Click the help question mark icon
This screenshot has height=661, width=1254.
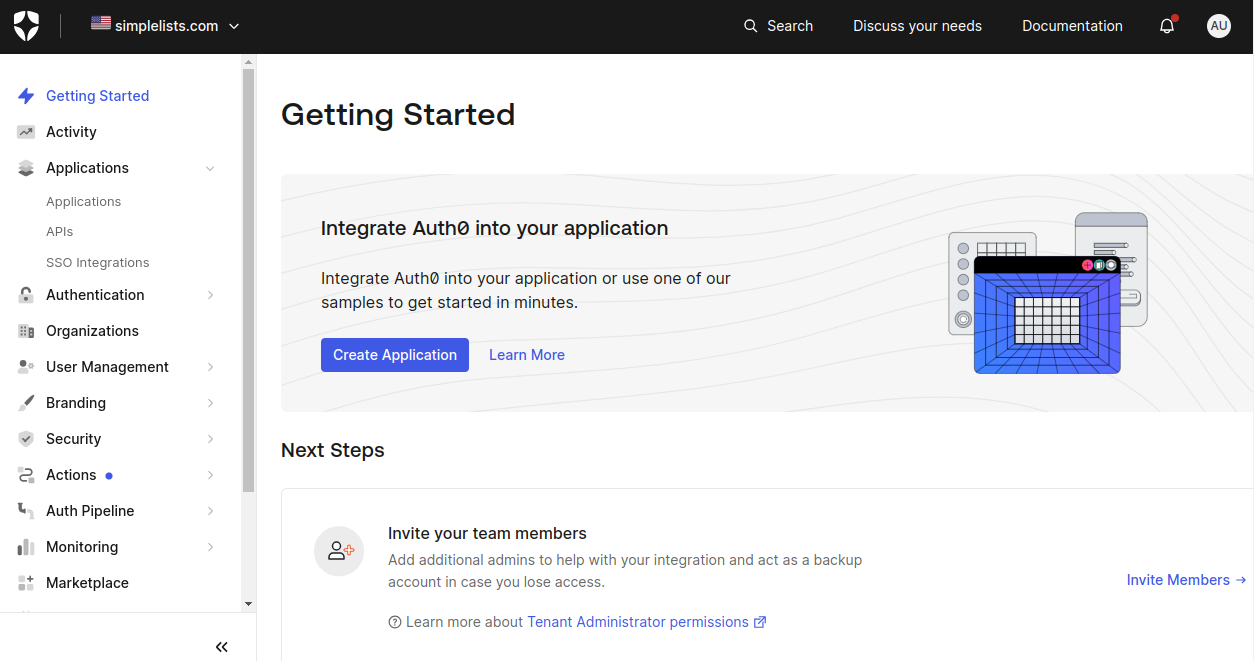(x=395, y=622)
